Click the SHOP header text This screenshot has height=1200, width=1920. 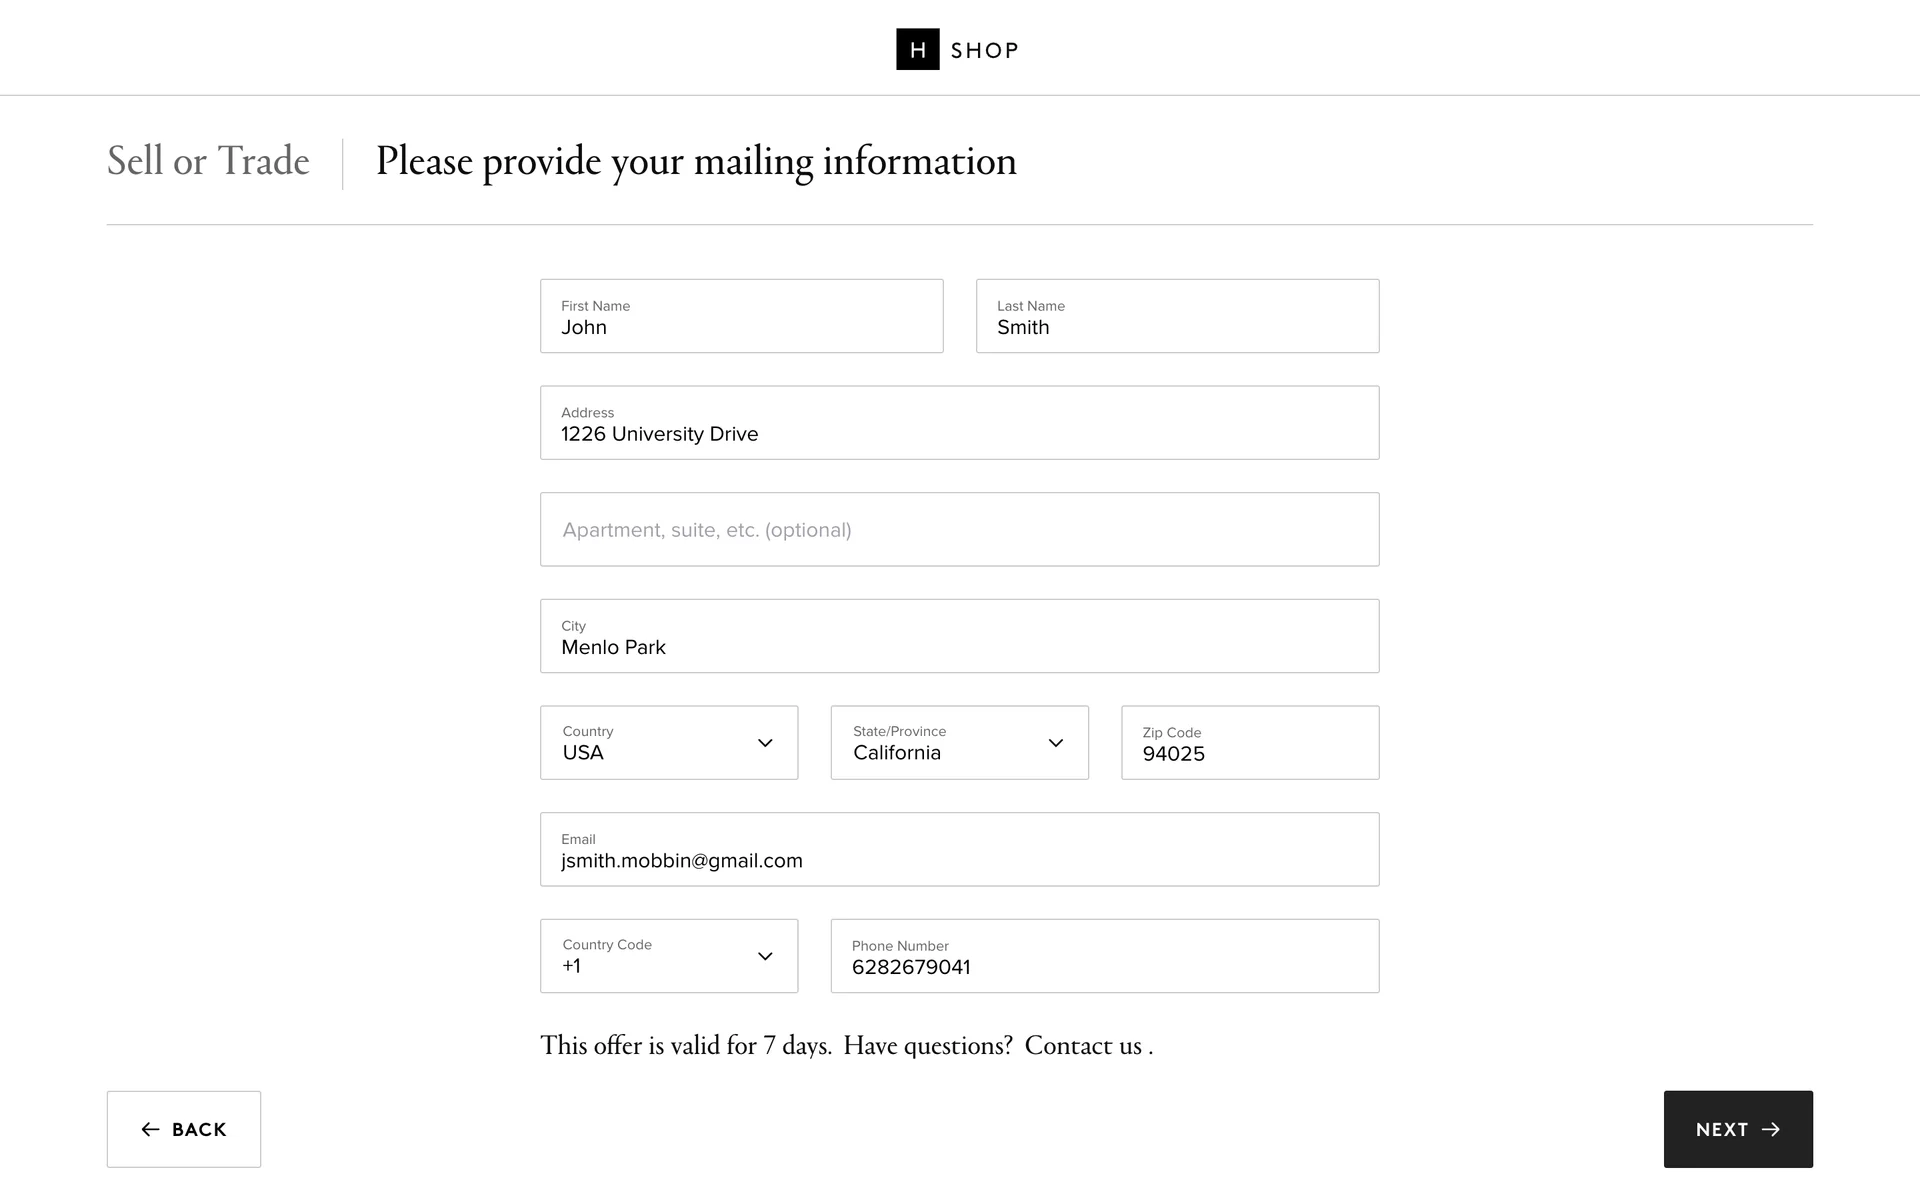point(984,51)
